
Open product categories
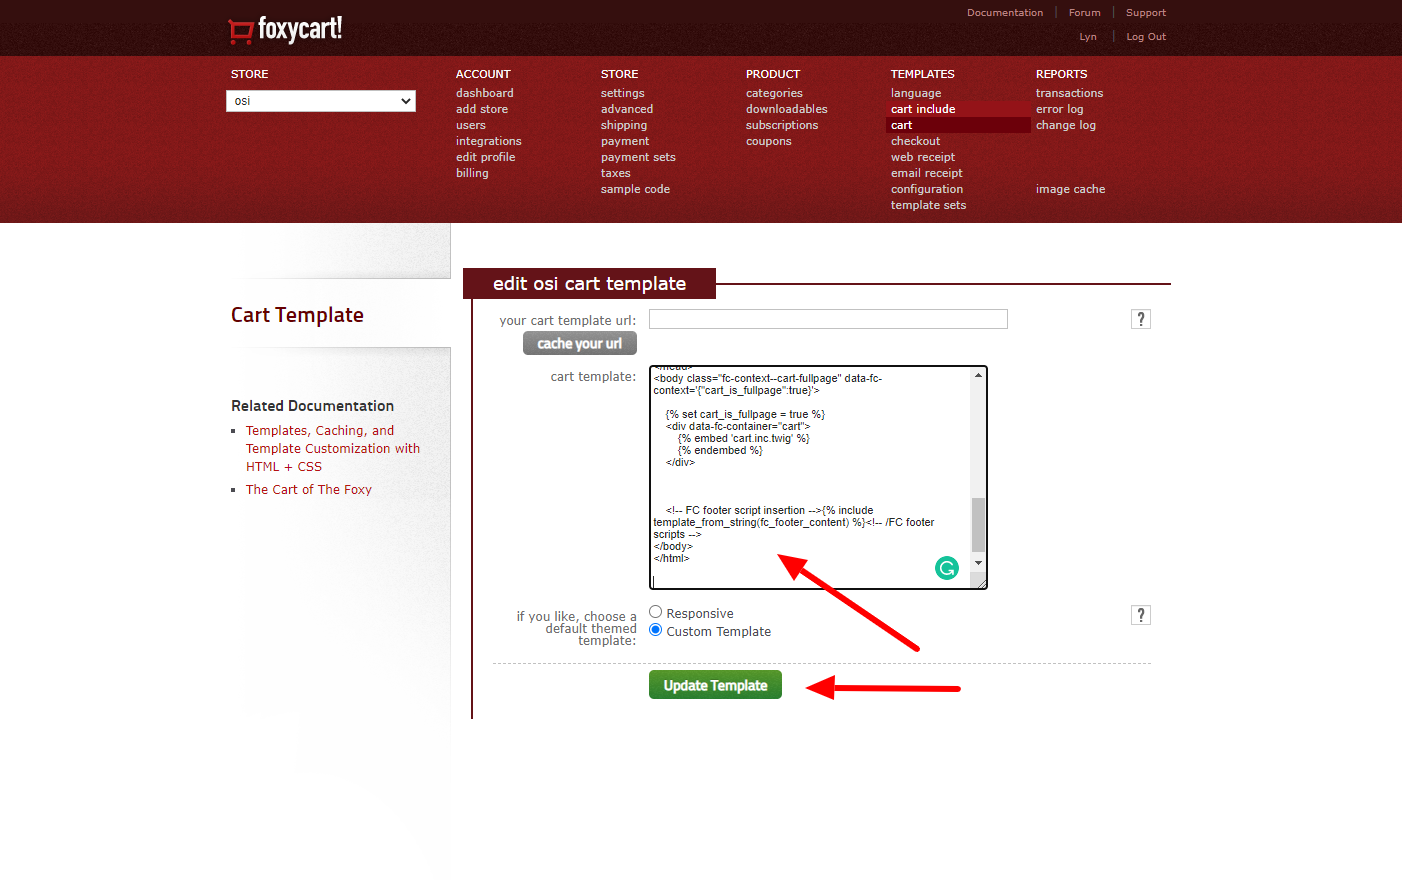pyautogui.click(x=774, y=93)
